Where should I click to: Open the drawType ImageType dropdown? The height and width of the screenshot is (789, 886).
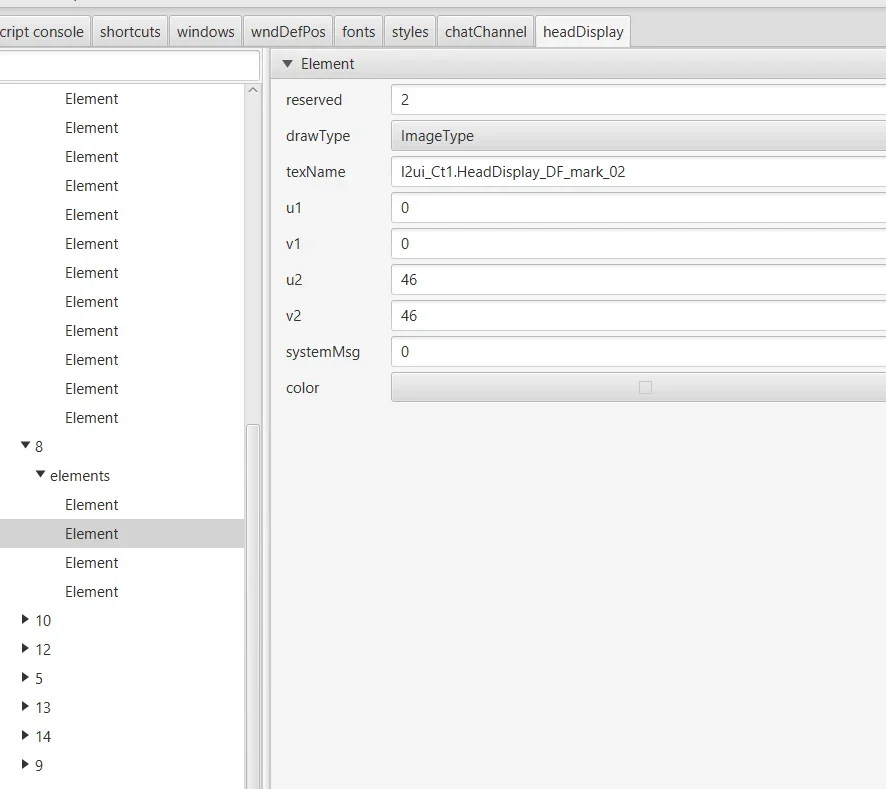(x=639, y=136)
